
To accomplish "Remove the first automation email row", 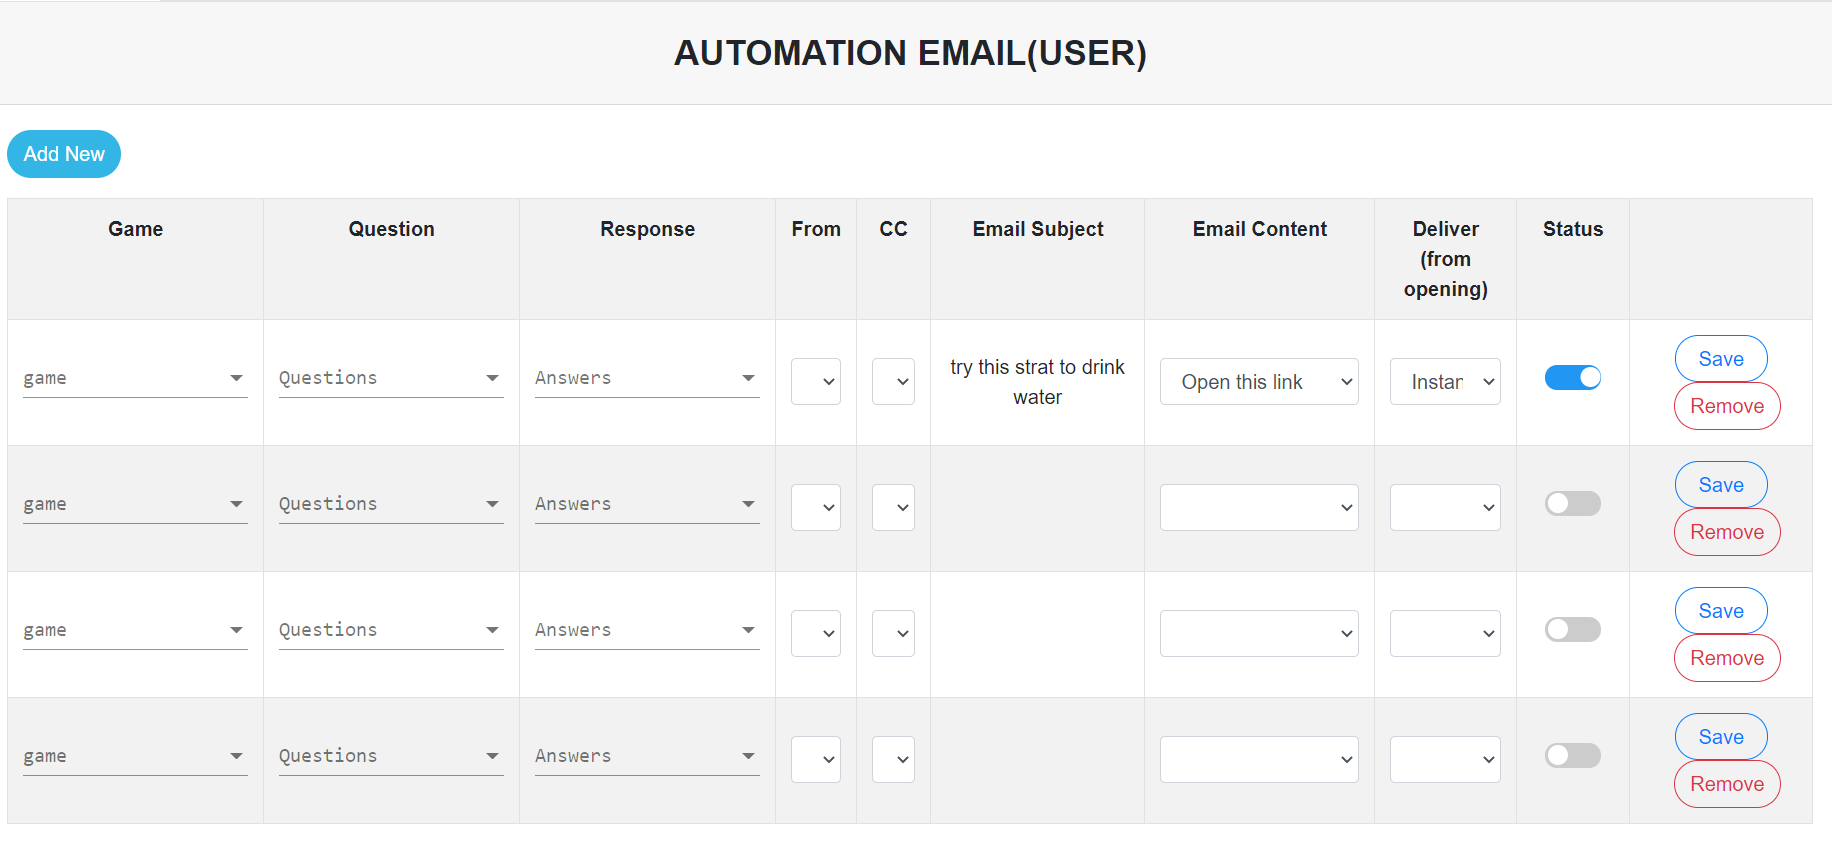I will point(1726,406).
